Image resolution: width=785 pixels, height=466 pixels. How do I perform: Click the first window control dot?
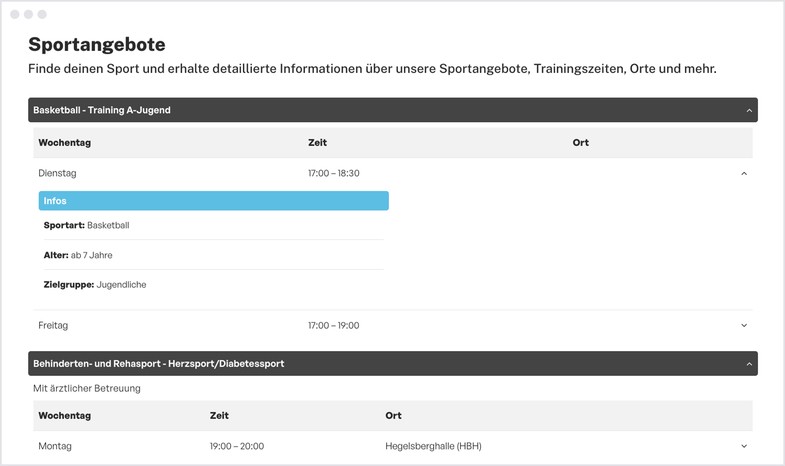pyautogui.click(x=15, y=14)
